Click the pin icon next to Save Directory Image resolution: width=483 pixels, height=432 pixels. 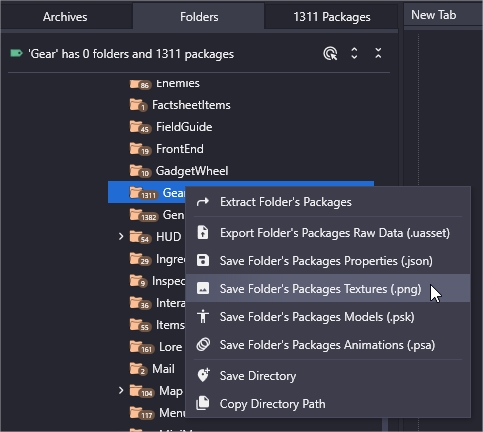[x=203, y=375]
